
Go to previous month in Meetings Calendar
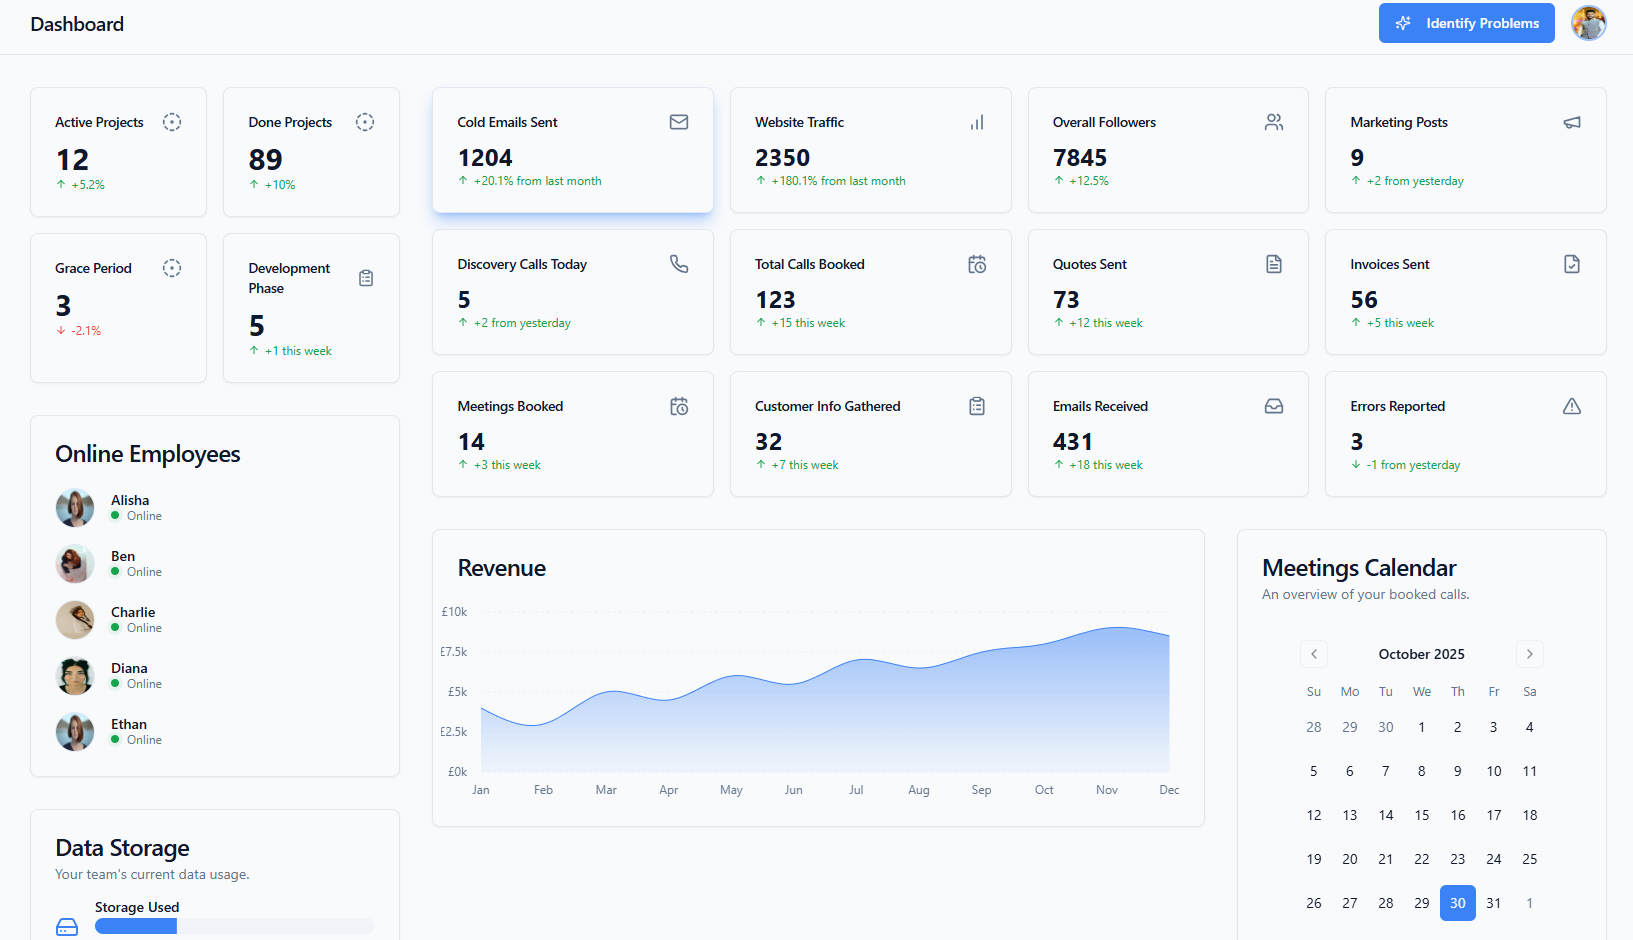[1313, 654]
